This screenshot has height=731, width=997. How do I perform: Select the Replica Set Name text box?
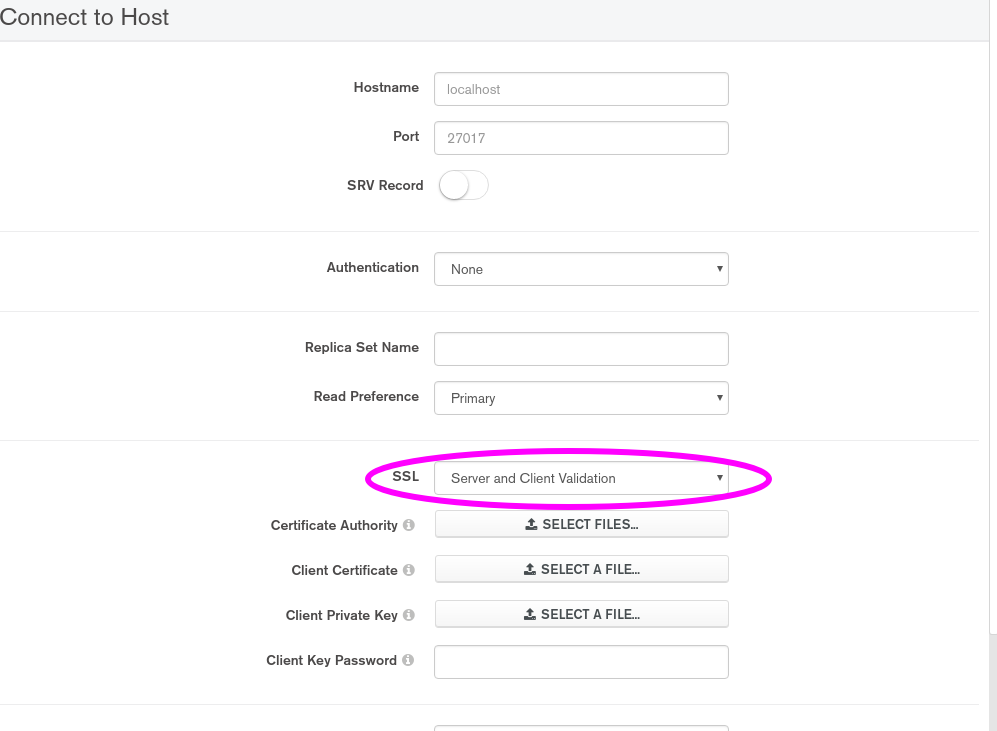581,349
